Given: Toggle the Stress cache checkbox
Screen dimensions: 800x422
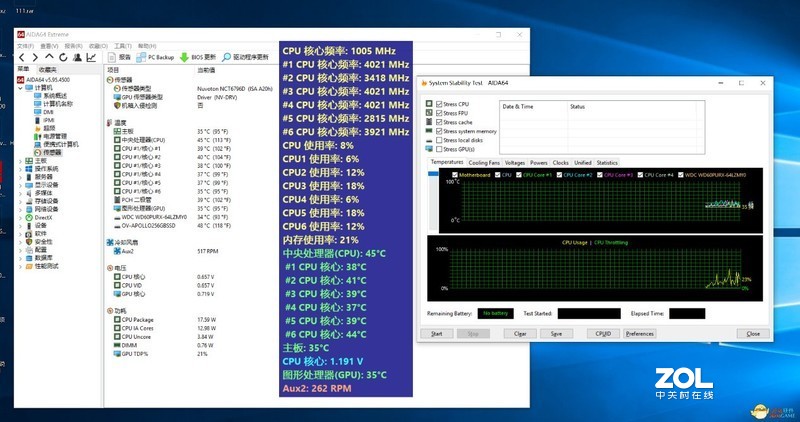Looking at the screenshot, I should coord(439,122).
